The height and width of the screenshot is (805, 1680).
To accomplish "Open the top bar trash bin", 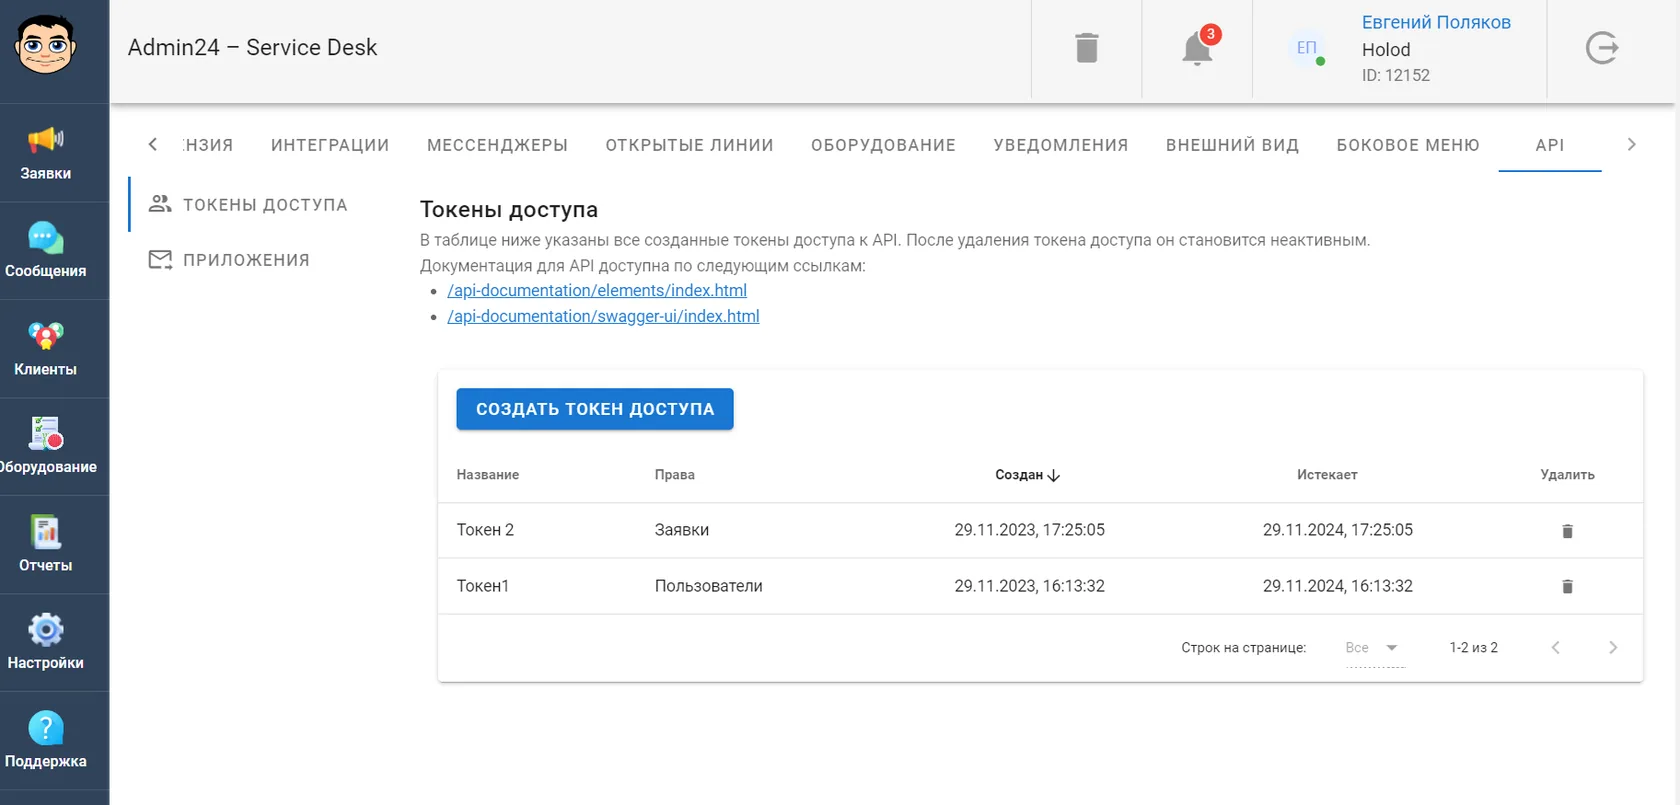I will coord(1087,48).
